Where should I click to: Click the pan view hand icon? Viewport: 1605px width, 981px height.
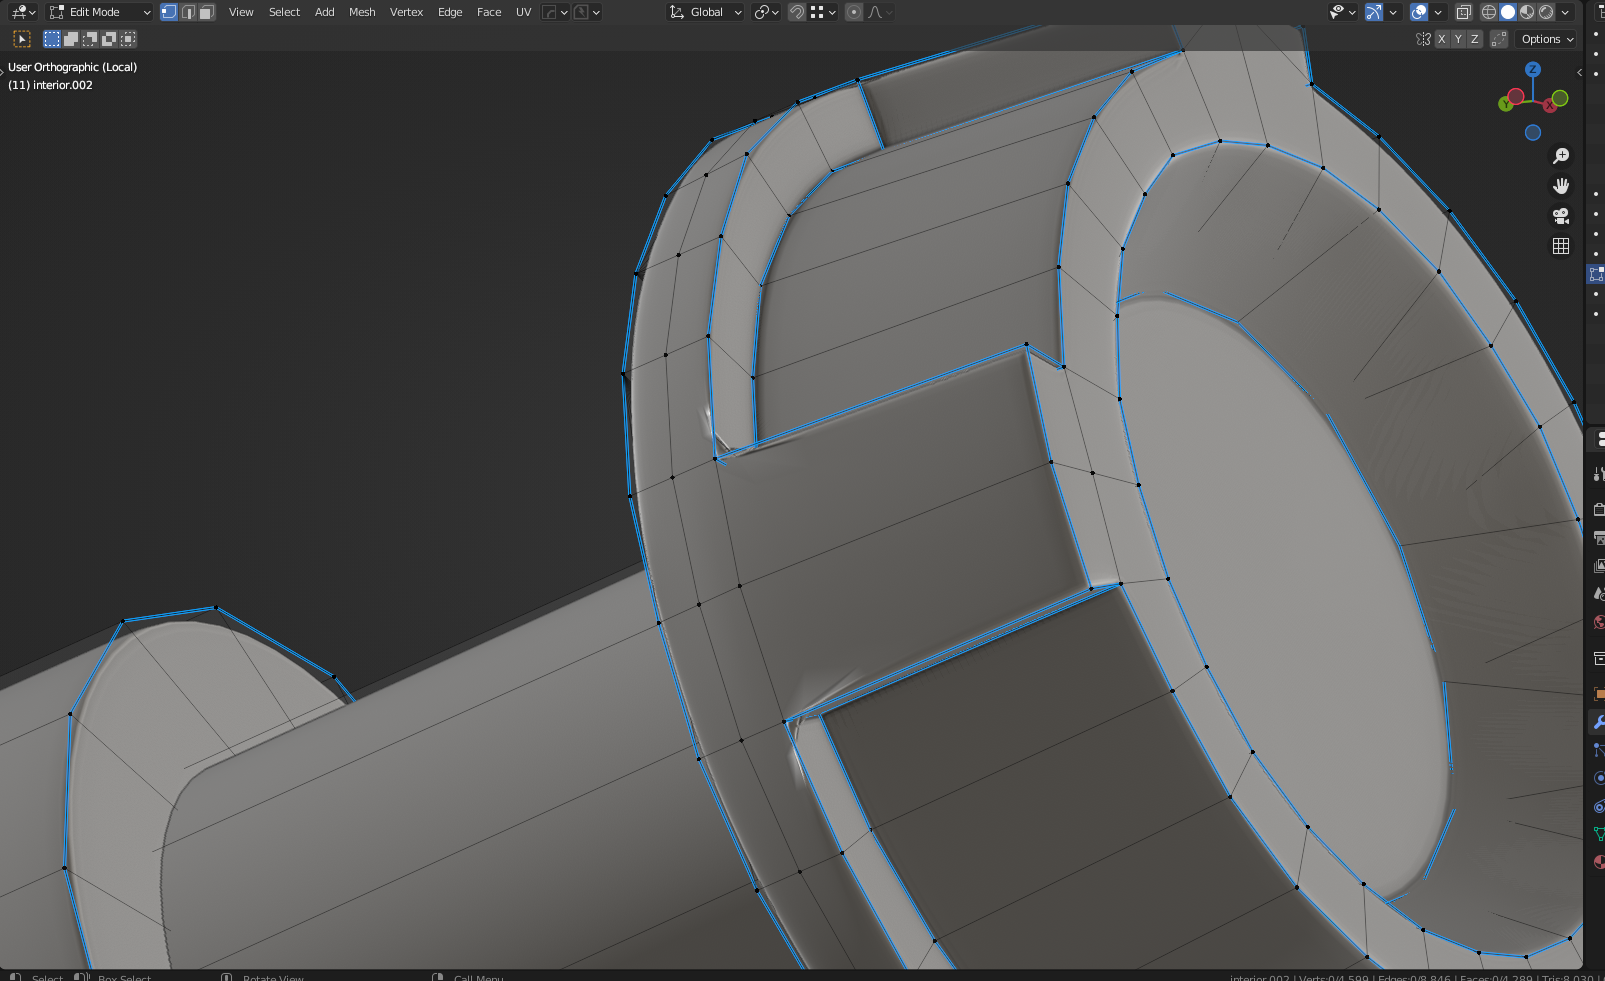[x=1560, y=186]
